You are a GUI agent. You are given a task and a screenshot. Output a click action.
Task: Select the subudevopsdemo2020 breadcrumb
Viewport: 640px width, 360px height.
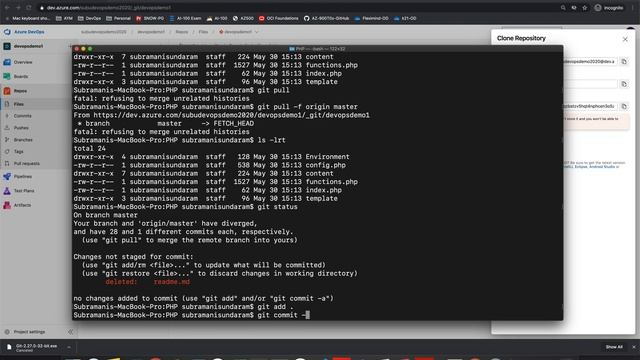click(104, 32)
